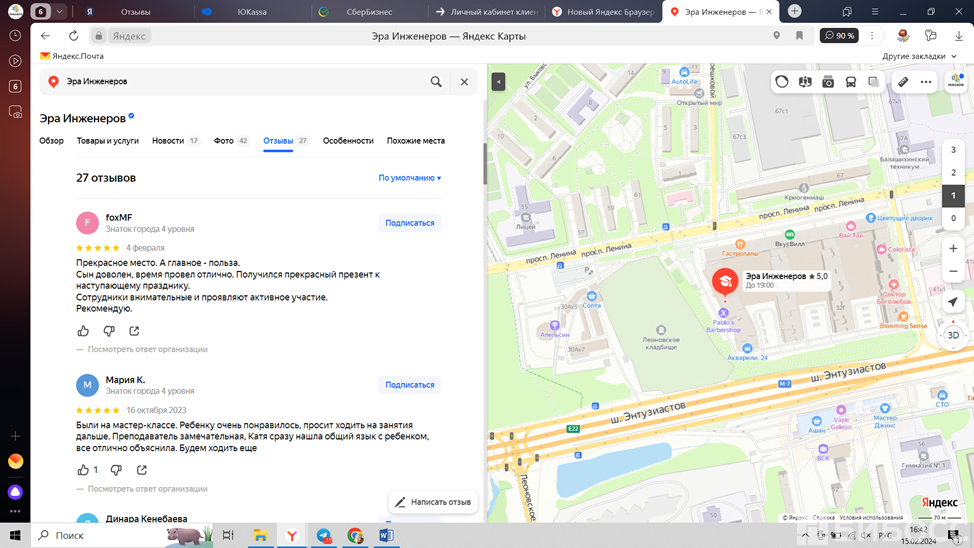The image size is (974, 548).
Task: Open Telegram from the taskbar
Action: tap(324, 536)
